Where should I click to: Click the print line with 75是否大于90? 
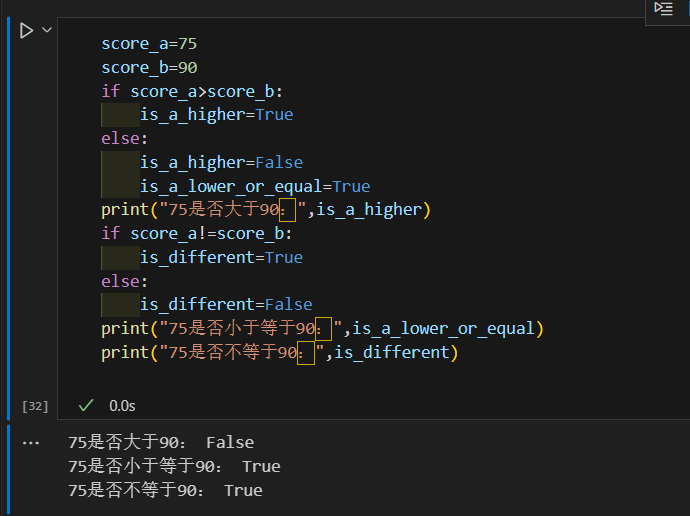pyautogui.click(x=266, y=210)
